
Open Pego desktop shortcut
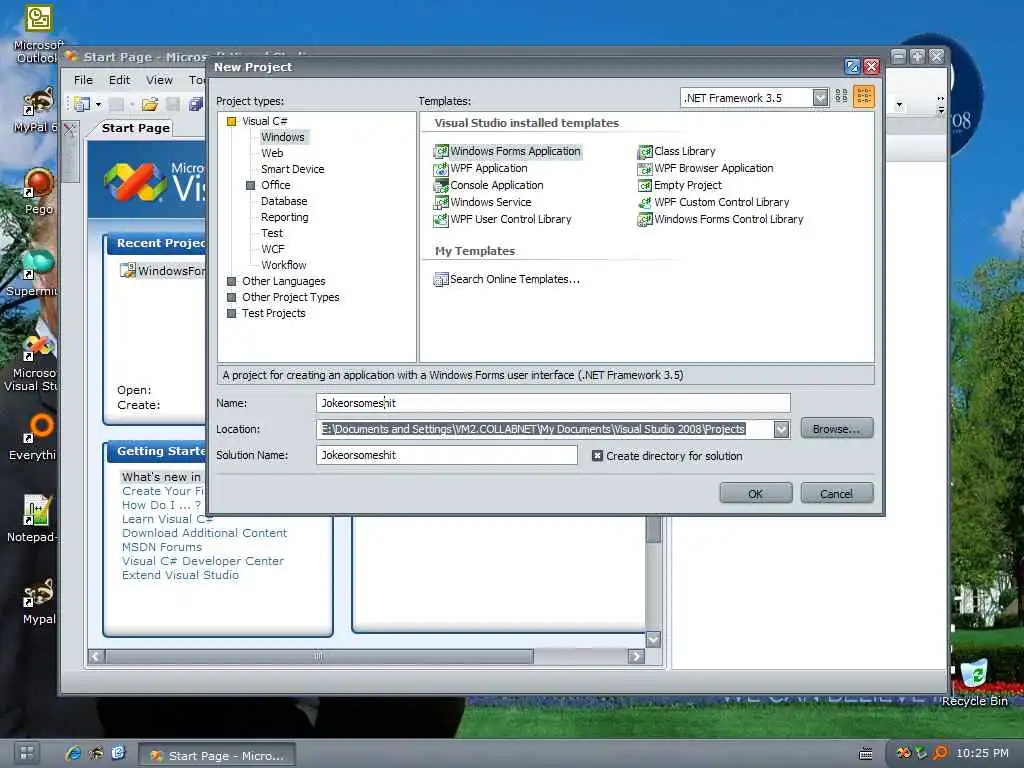(x=39, y=191)
